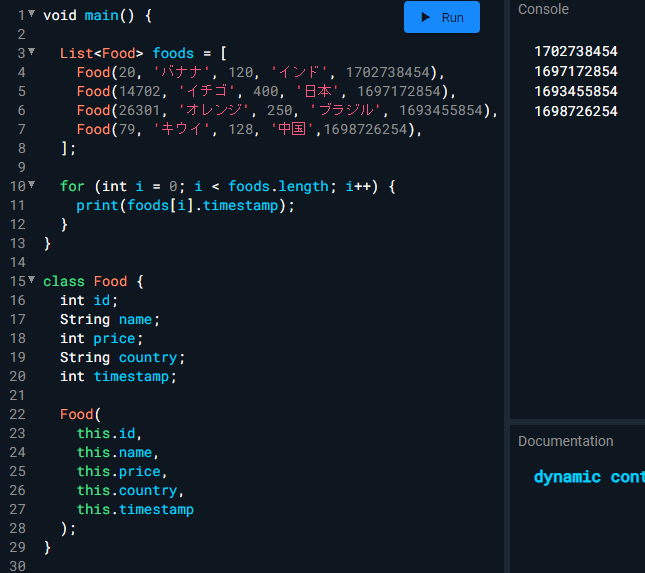Click 'this.price' constructor parameter

[x=118, y=471]
